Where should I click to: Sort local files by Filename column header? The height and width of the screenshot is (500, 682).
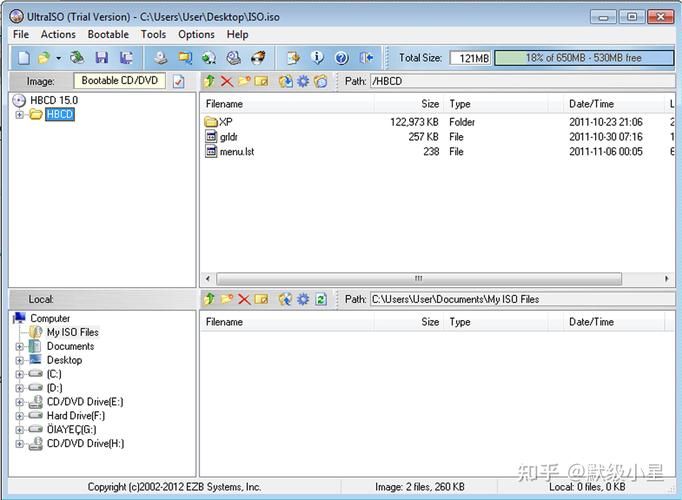[x=287, y=322]
